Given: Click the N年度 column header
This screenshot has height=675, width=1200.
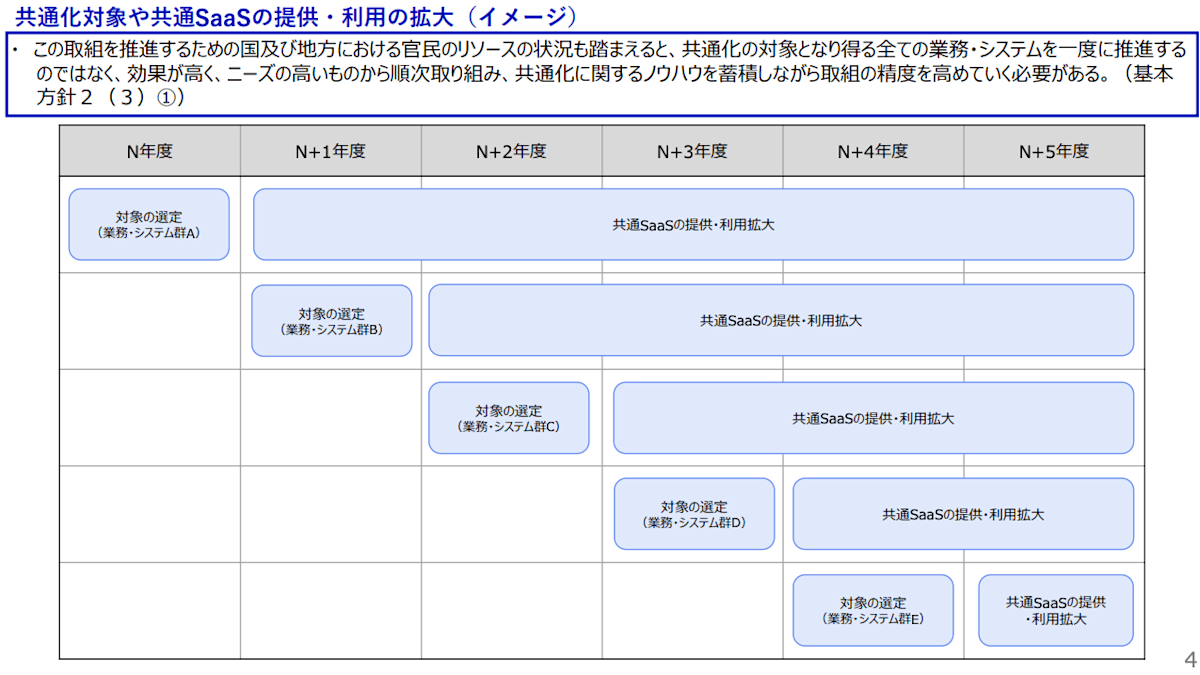Looking at the screenshot, I should 150,151.
